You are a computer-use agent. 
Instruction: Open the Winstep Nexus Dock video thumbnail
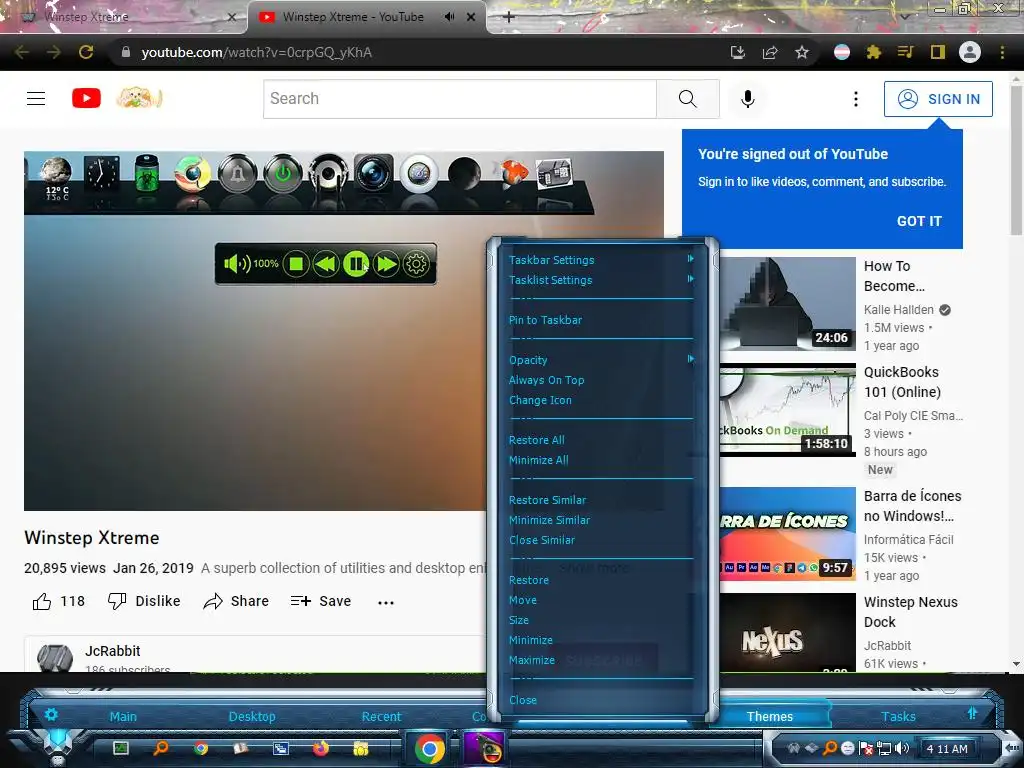tap(788, 632)
